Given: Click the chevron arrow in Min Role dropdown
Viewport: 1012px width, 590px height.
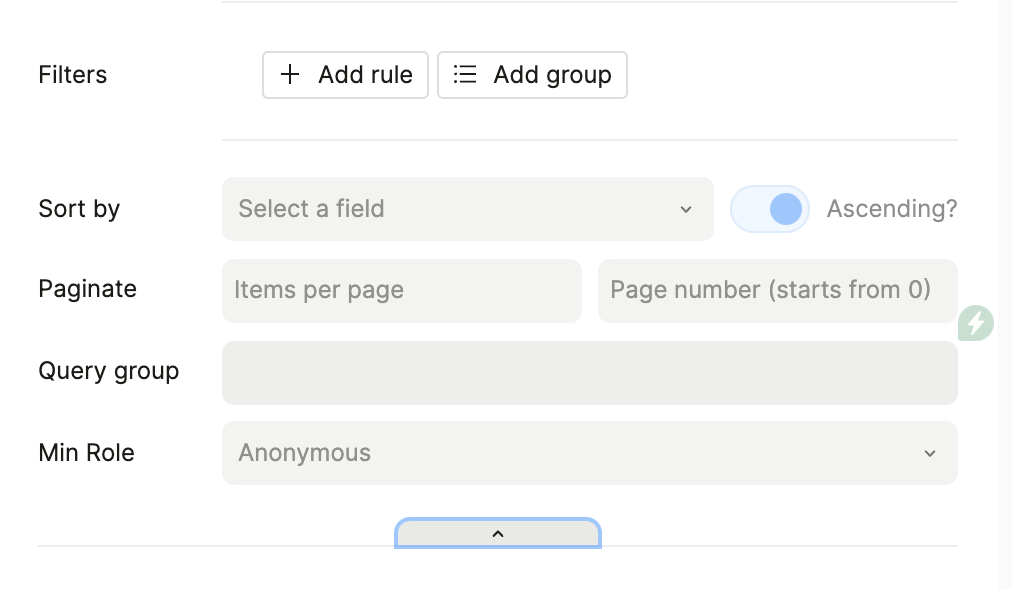Looking at the screenshot, I should (x=930, y=453).
